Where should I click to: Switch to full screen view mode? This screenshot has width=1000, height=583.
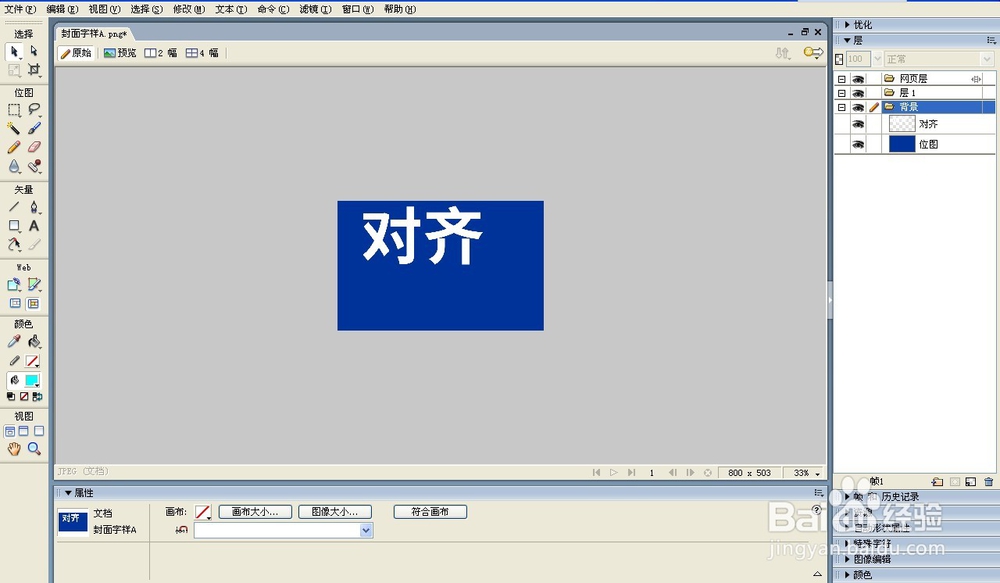coord(39,431)
